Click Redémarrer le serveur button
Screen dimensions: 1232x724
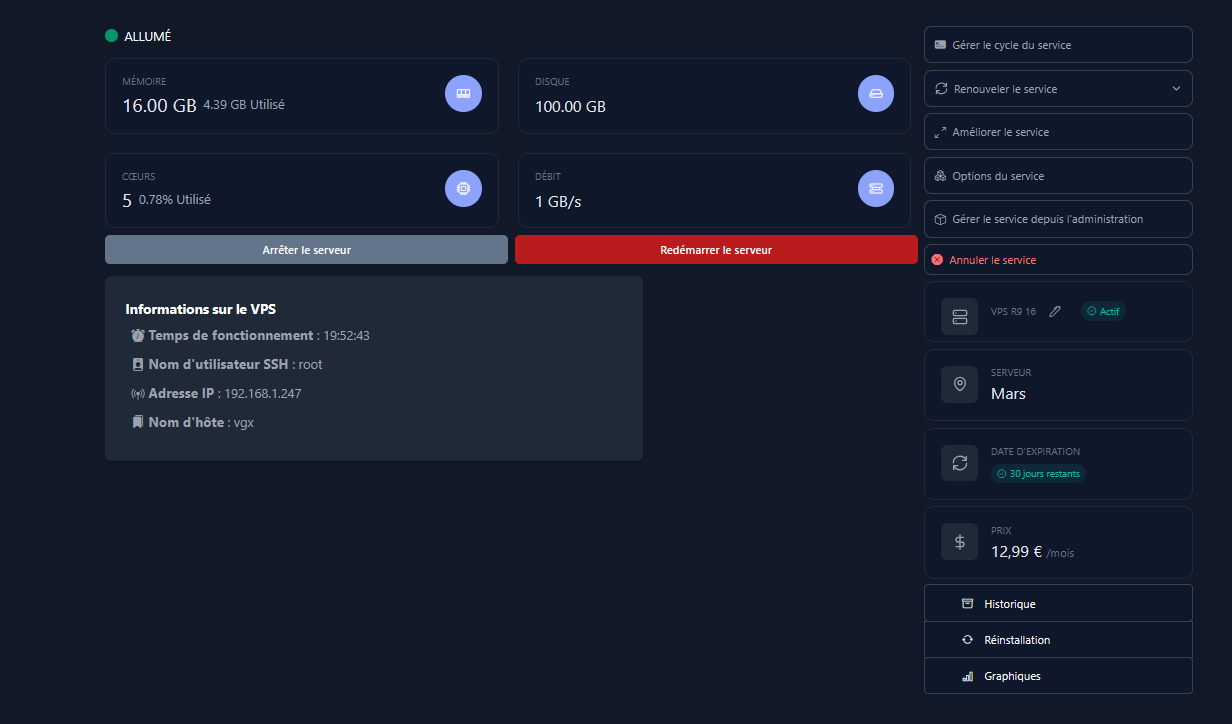click(716, 250)
